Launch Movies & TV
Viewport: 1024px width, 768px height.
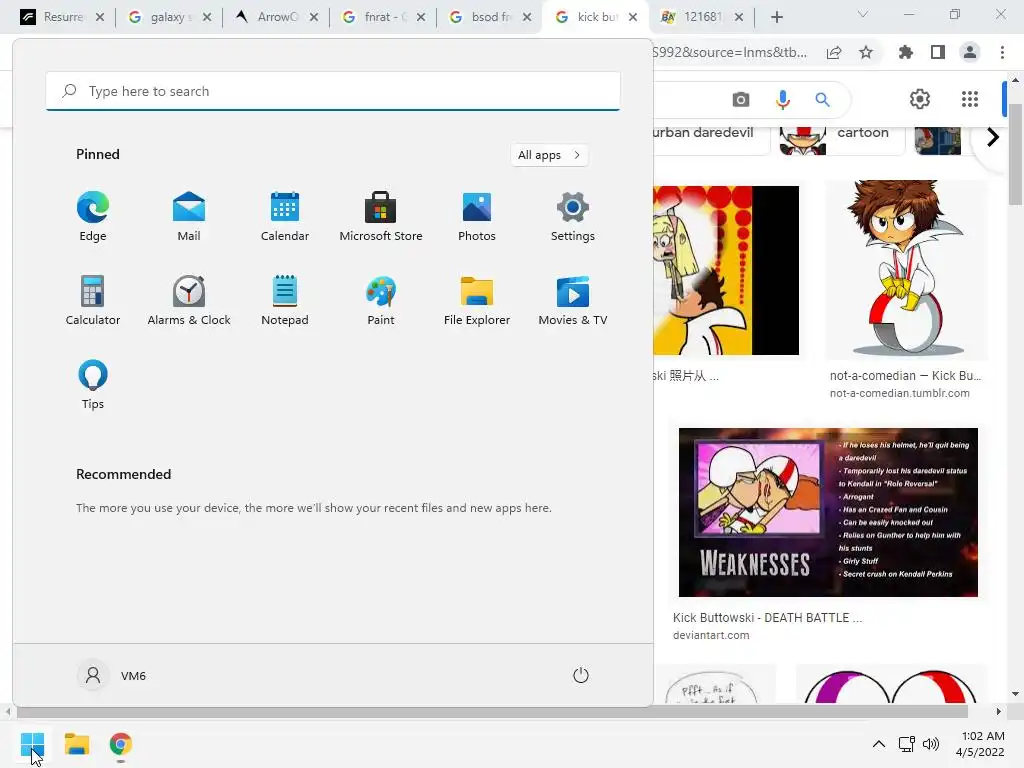[x=573, y=301]
